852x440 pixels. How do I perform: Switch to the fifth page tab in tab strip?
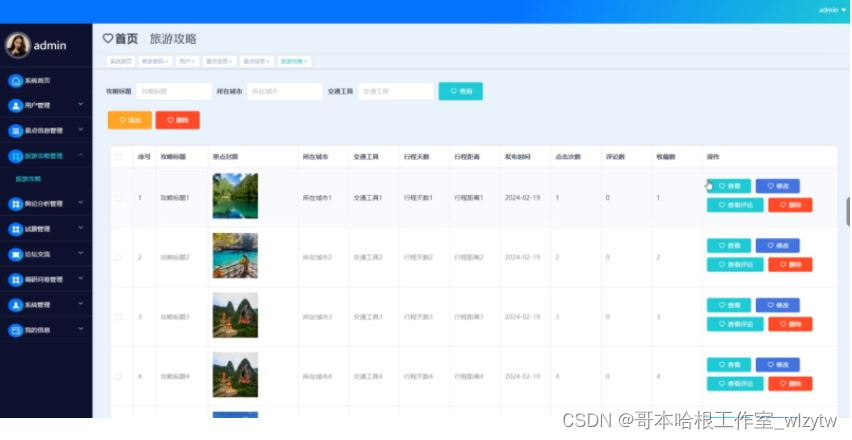pyautogui.click(x=256, y=61)
